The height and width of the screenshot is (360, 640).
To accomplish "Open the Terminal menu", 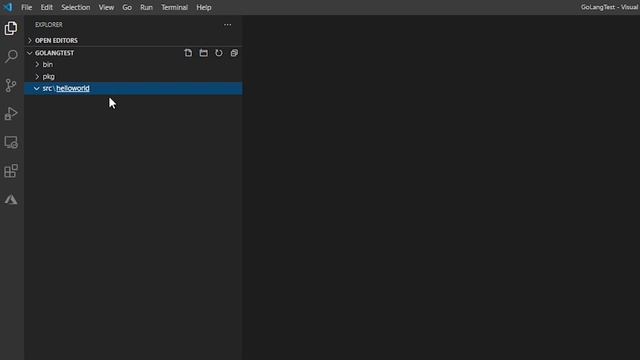I will click(x=174, y=7).
